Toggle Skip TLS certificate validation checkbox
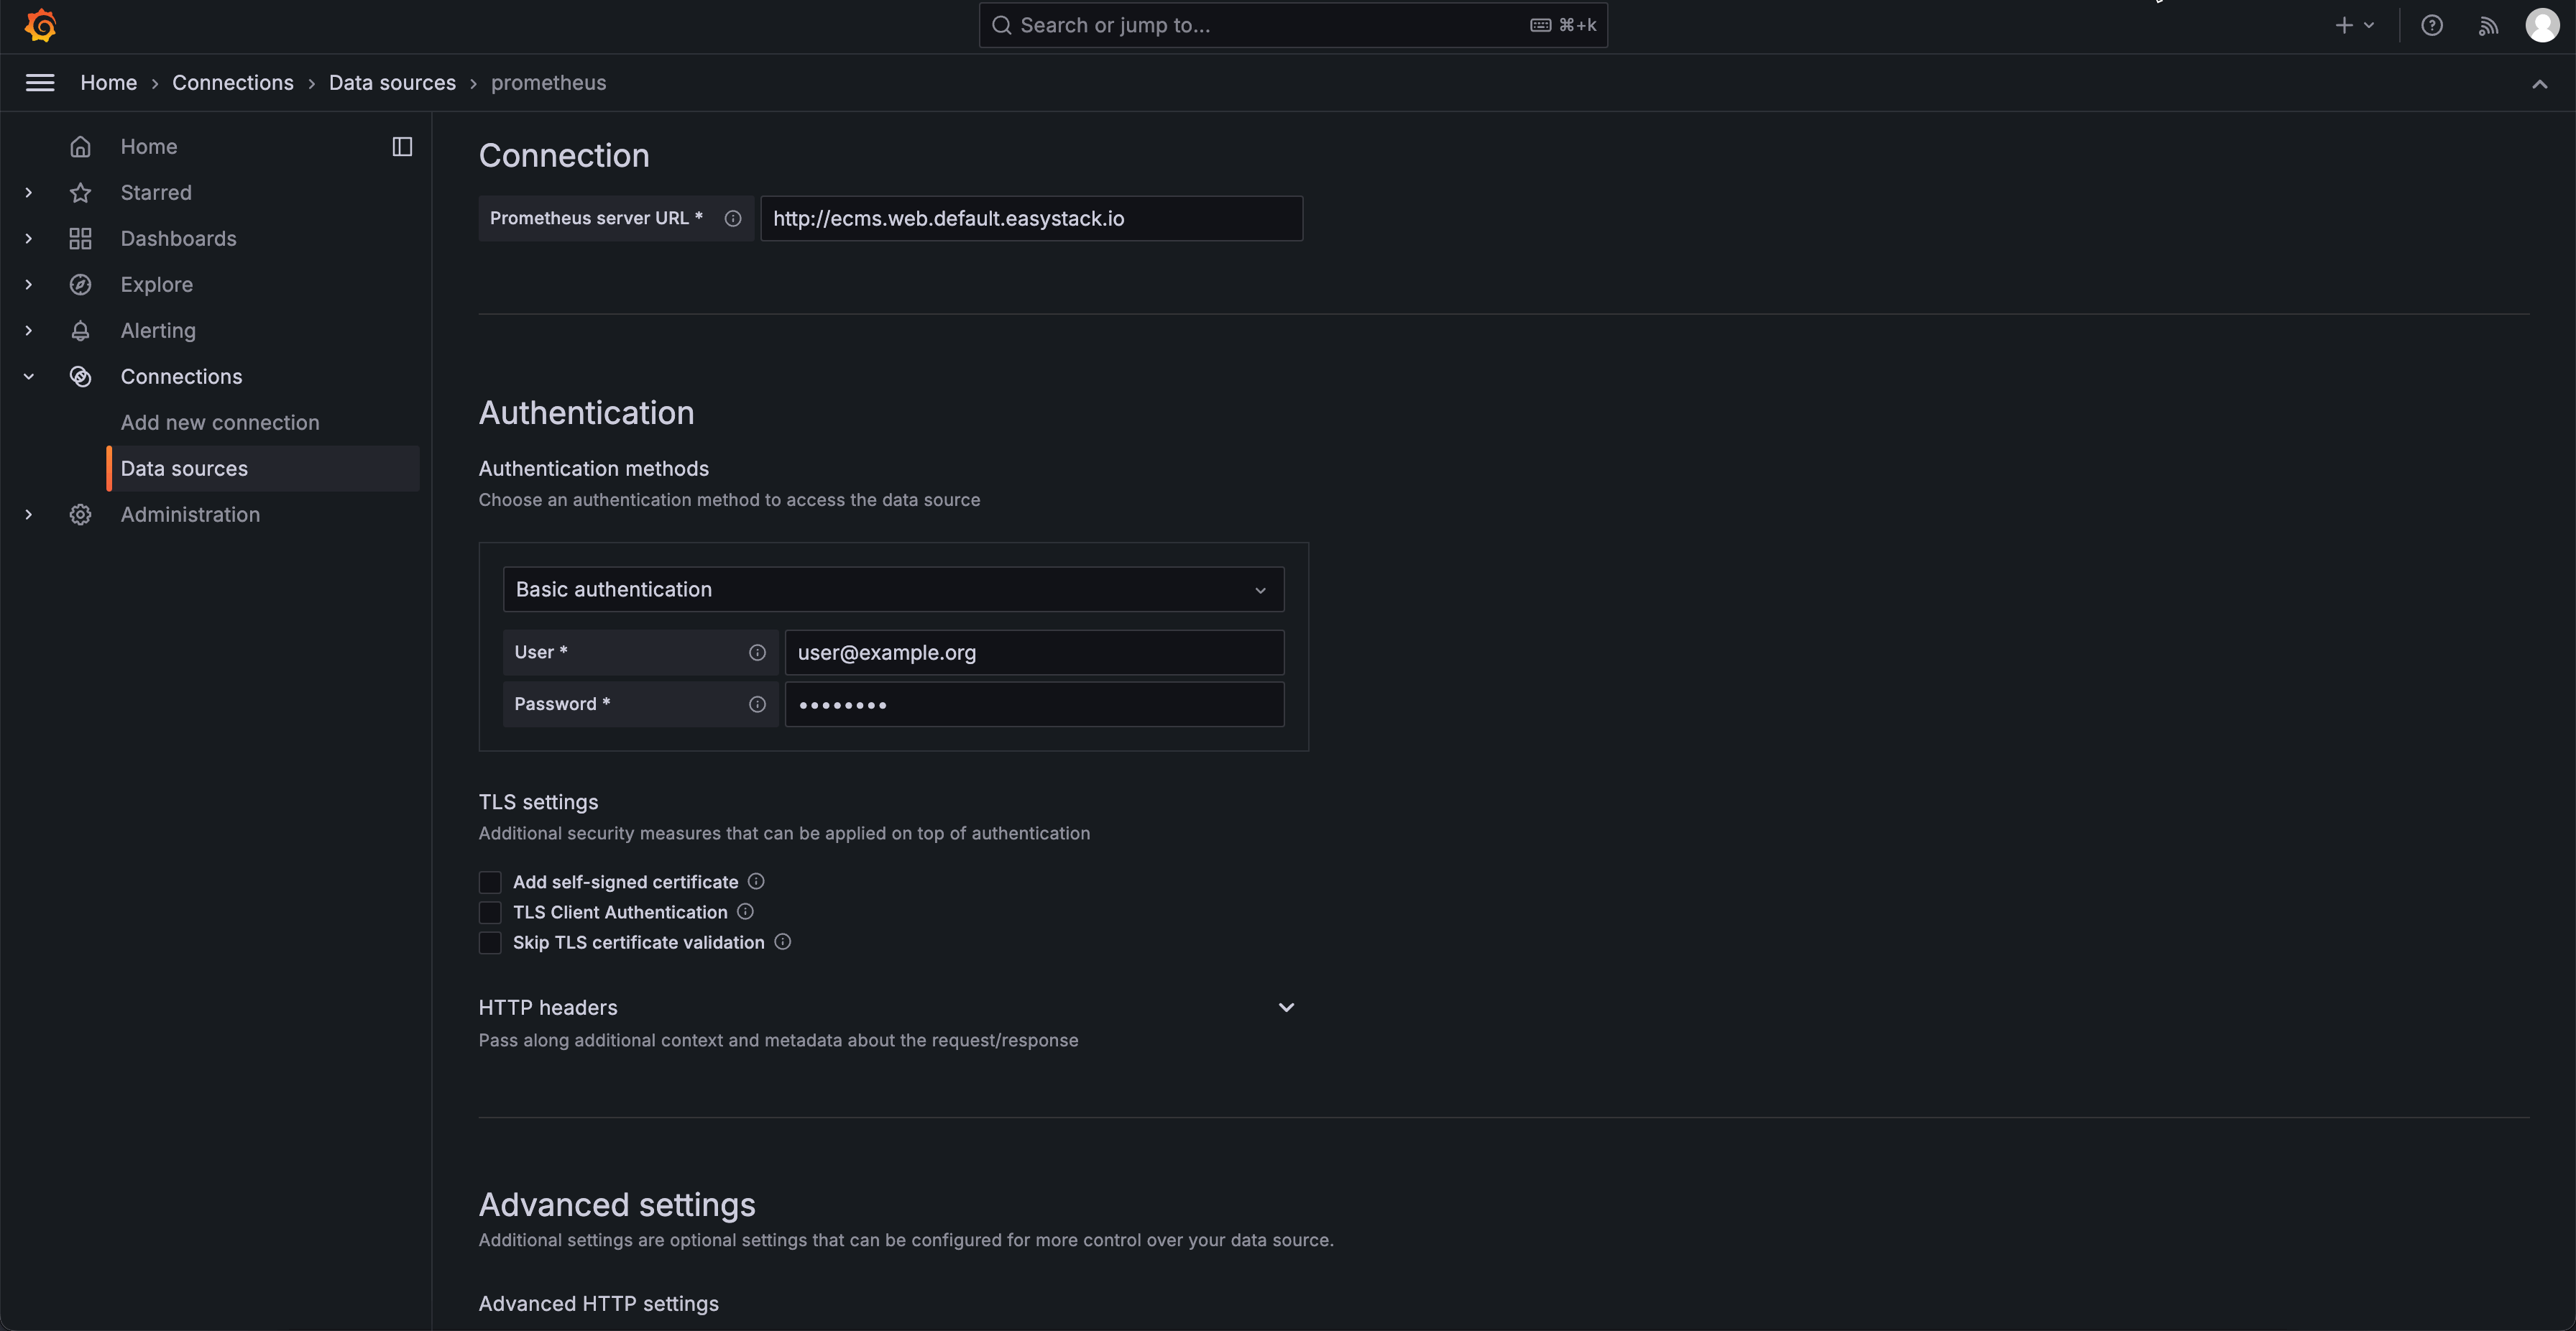The image size is (2576, 1331). click(x=490, y=943)
